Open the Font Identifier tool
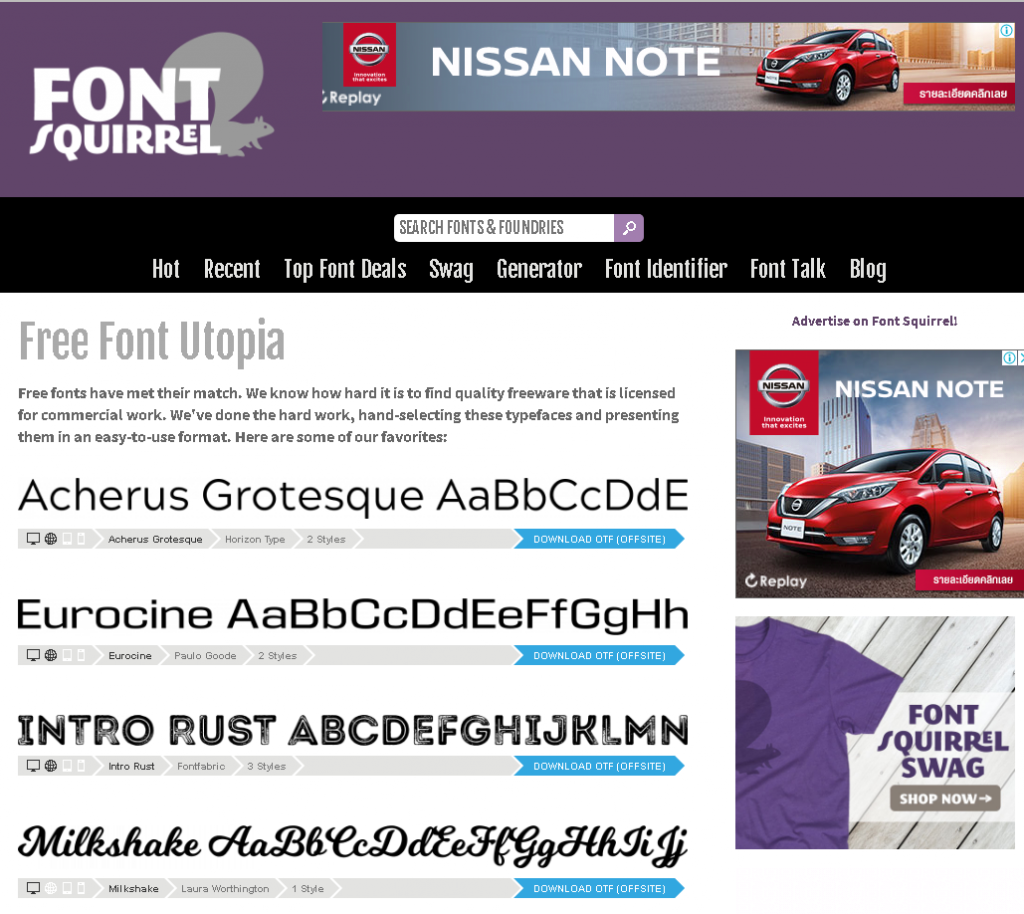This screenshot has height=914, width=1024. point(665,269)
